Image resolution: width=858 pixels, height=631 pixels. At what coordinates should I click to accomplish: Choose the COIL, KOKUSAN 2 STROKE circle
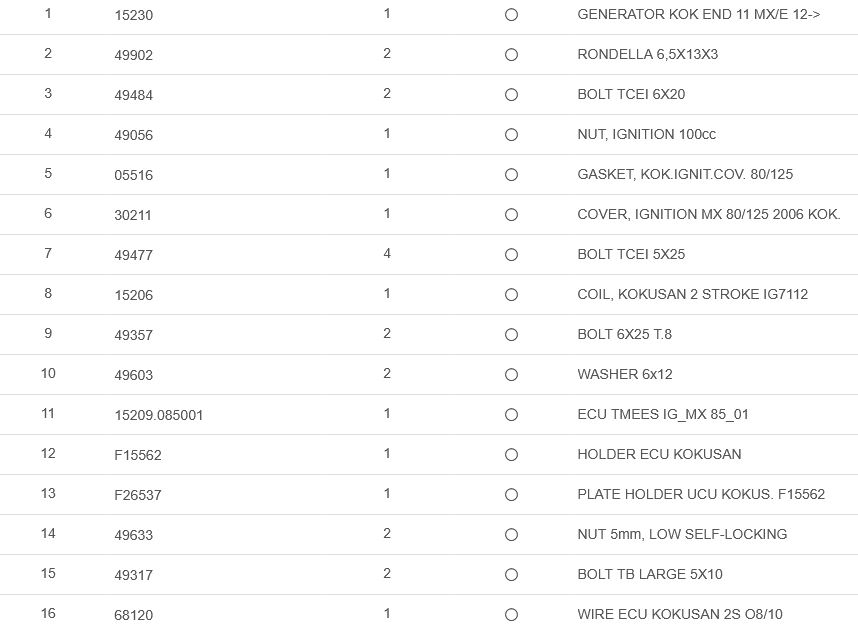tap(511, 295)
